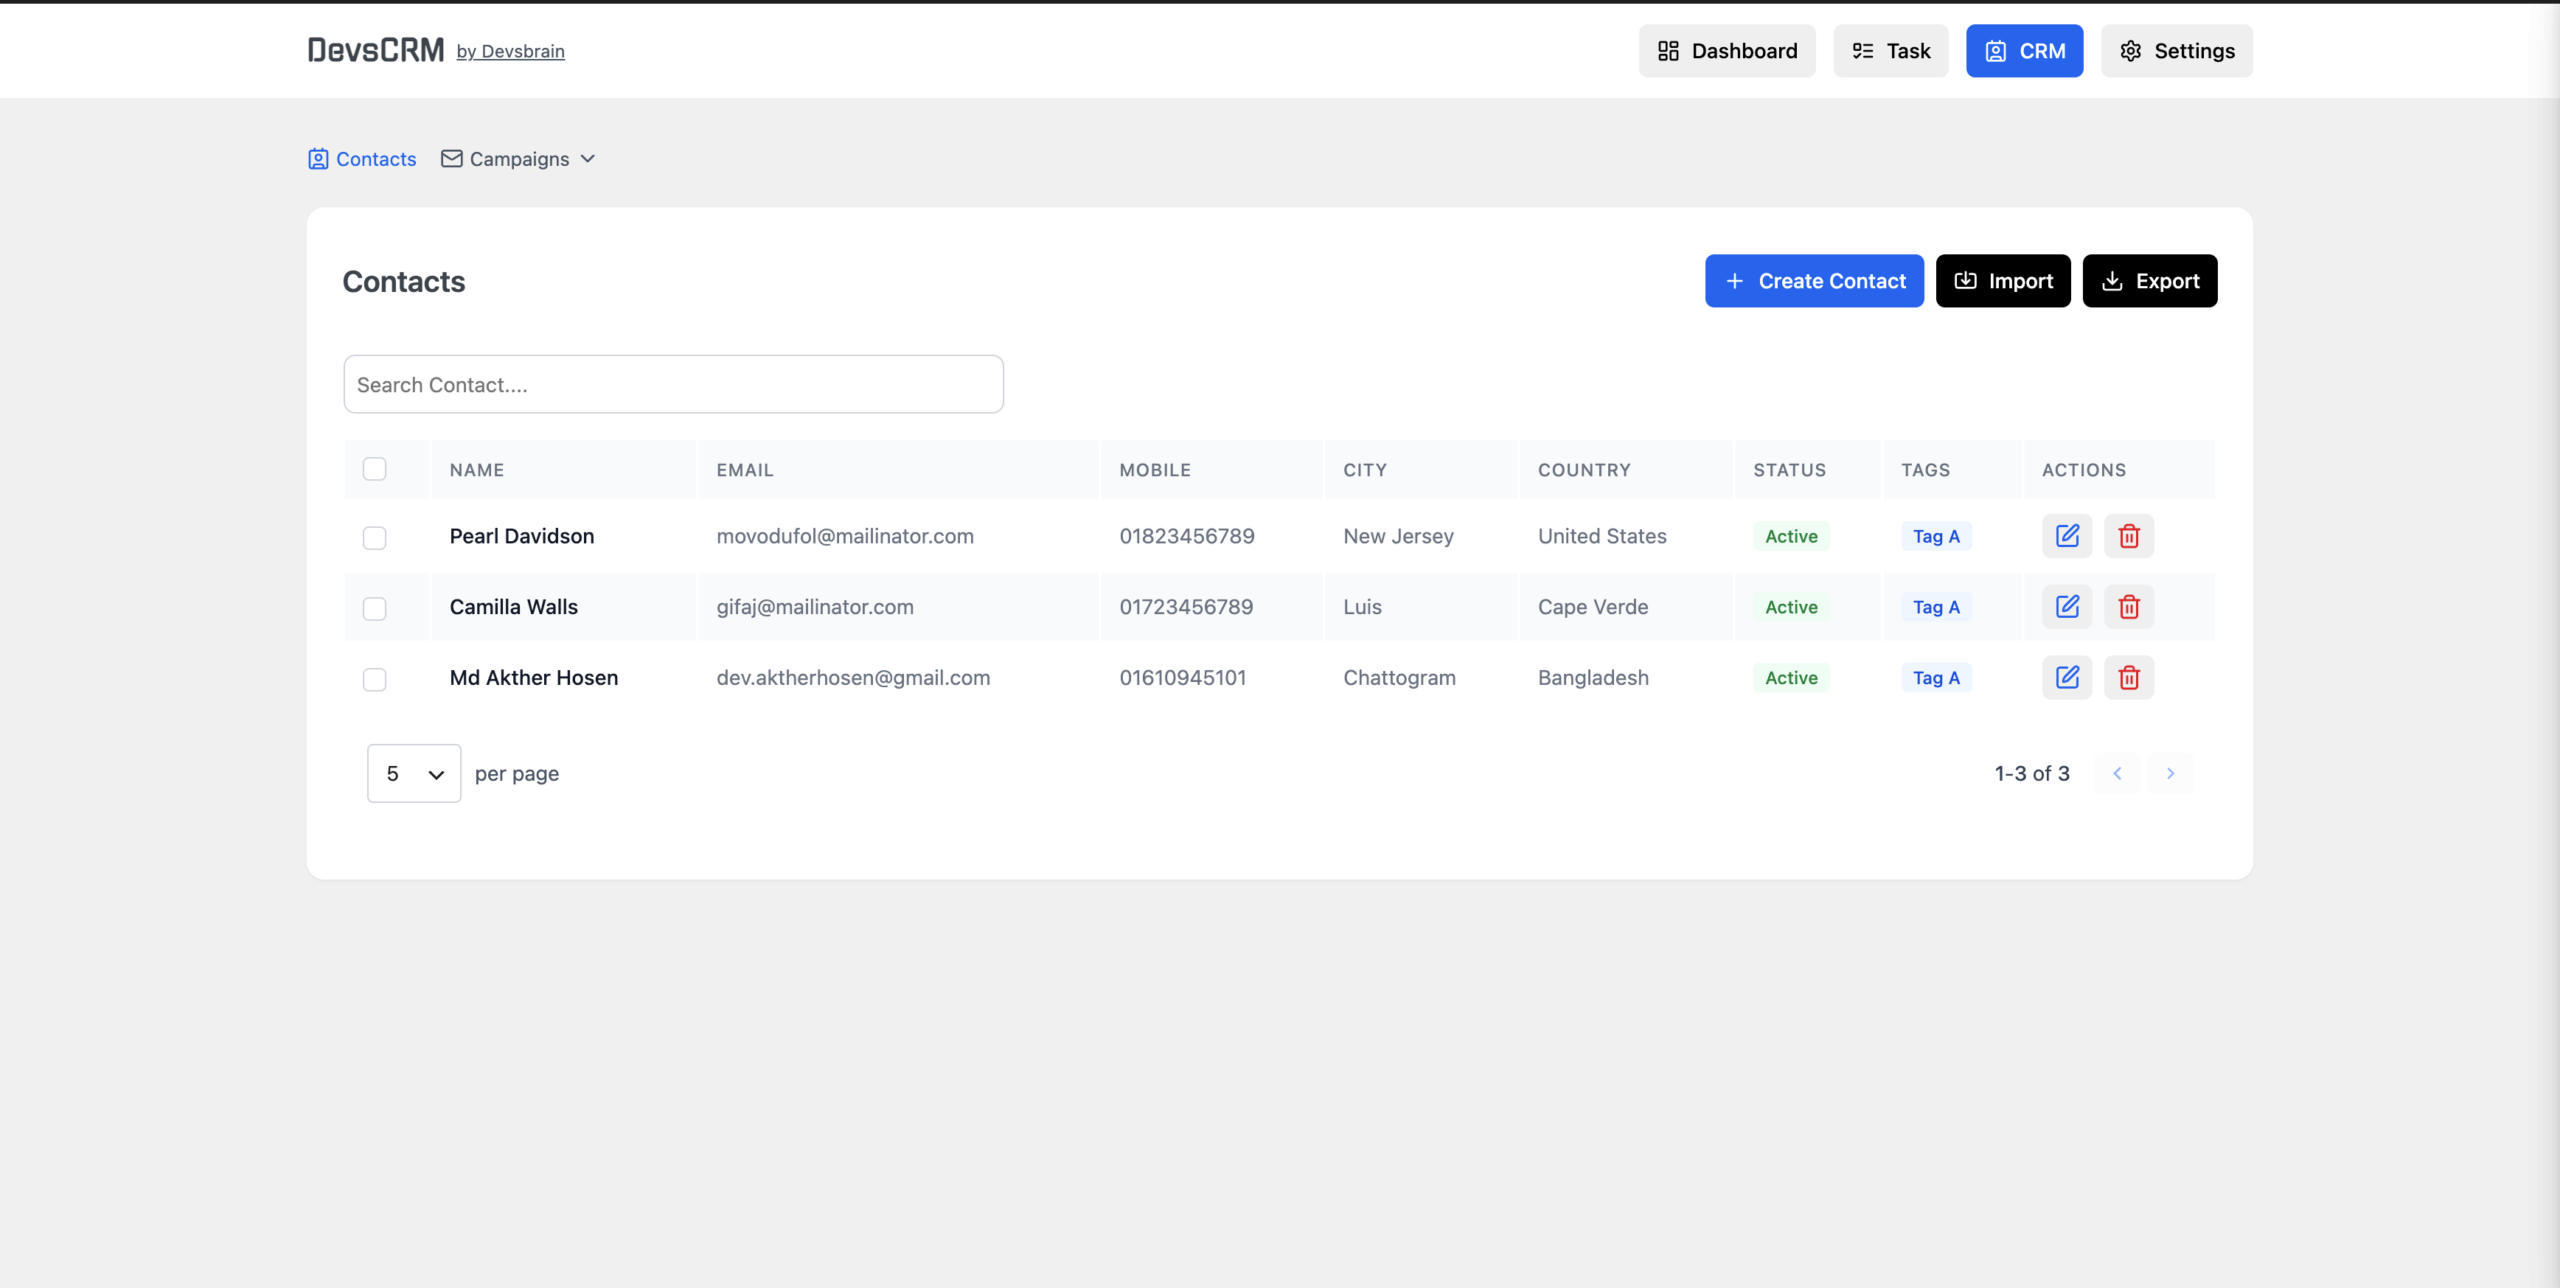Click the Export button
This screenshot has height=1288, width=2560.
click(x=2150, y=281)
